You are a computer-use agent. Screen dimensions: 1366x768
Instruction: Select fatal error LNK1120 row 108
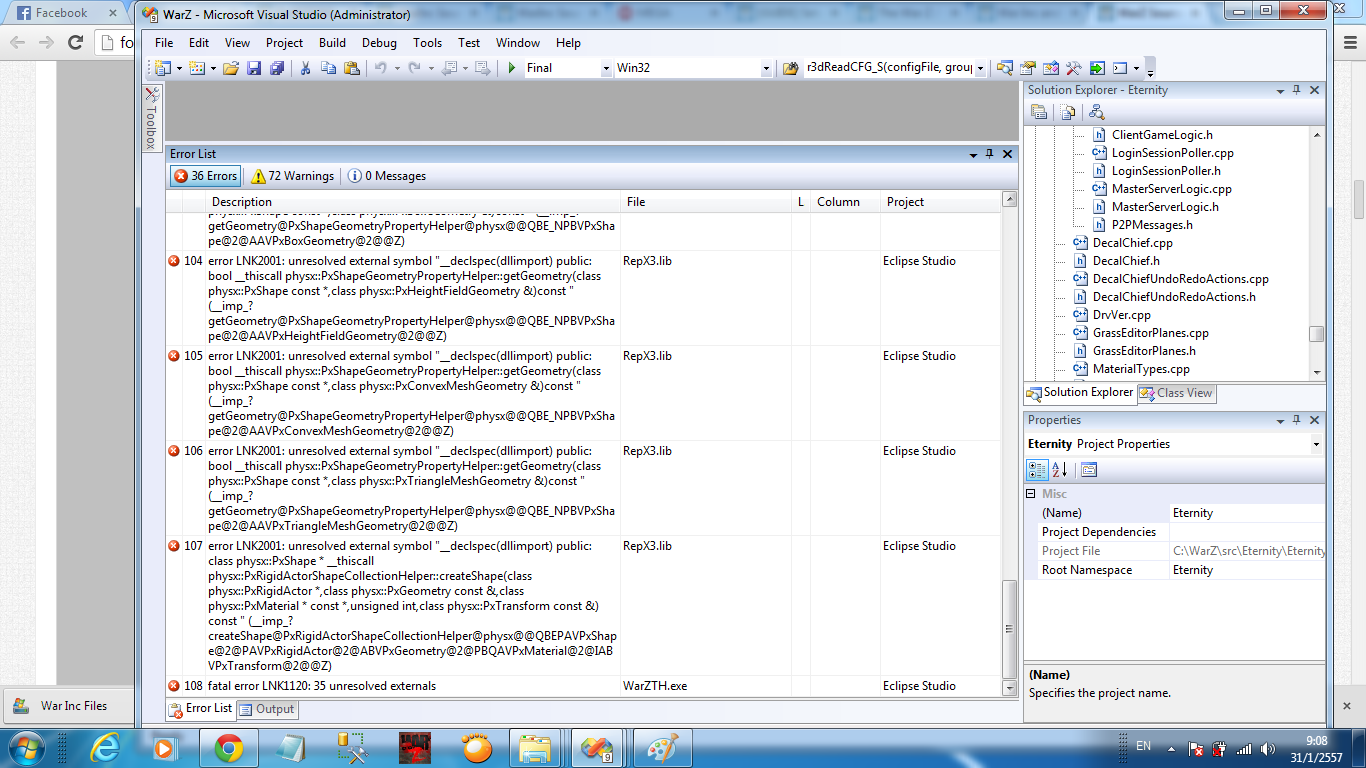pos(583,686)
